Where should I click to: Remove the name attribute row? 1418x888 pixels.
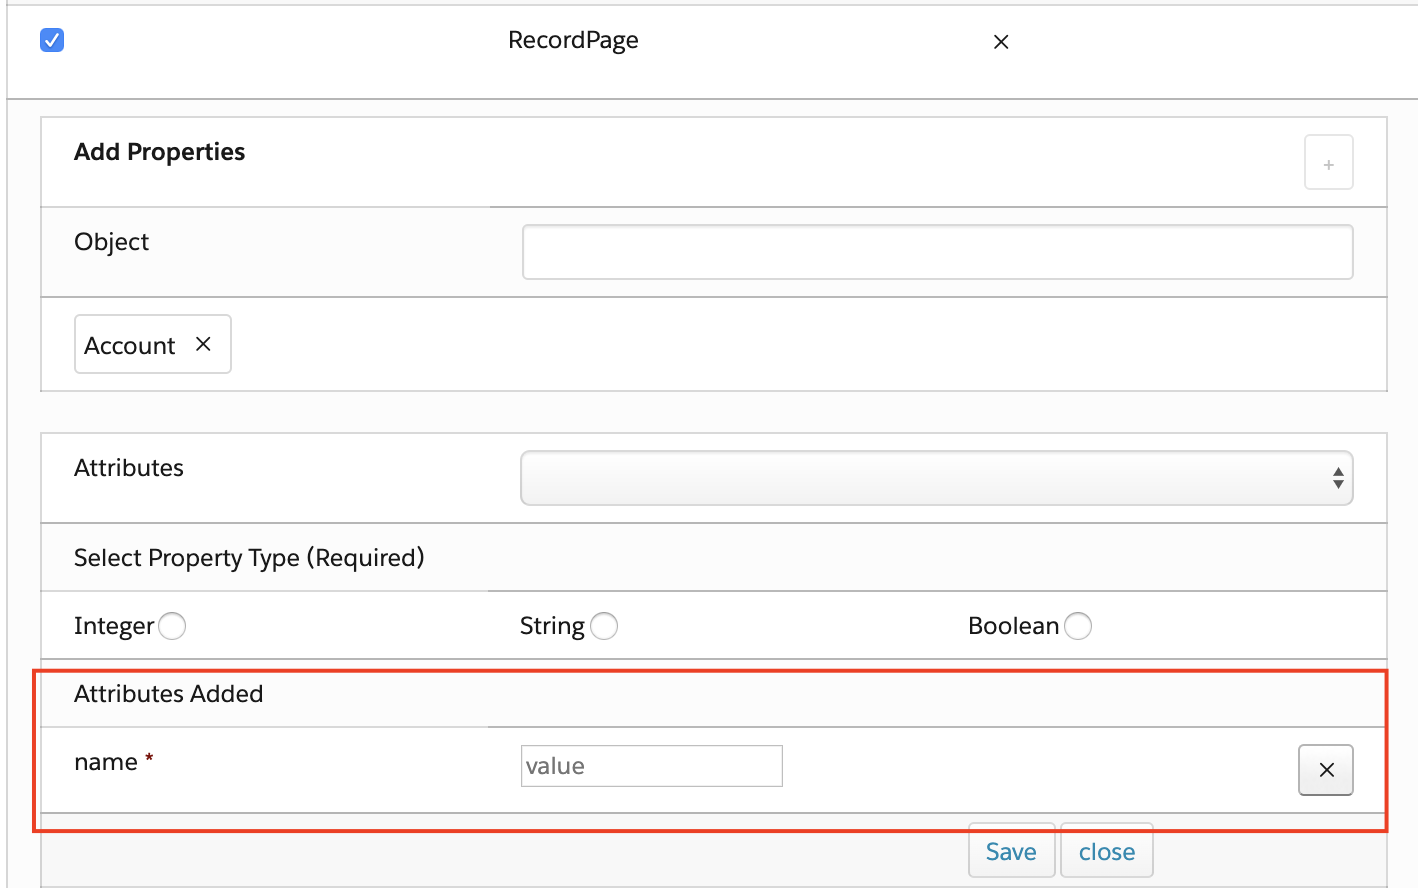tap(1326, 770)
